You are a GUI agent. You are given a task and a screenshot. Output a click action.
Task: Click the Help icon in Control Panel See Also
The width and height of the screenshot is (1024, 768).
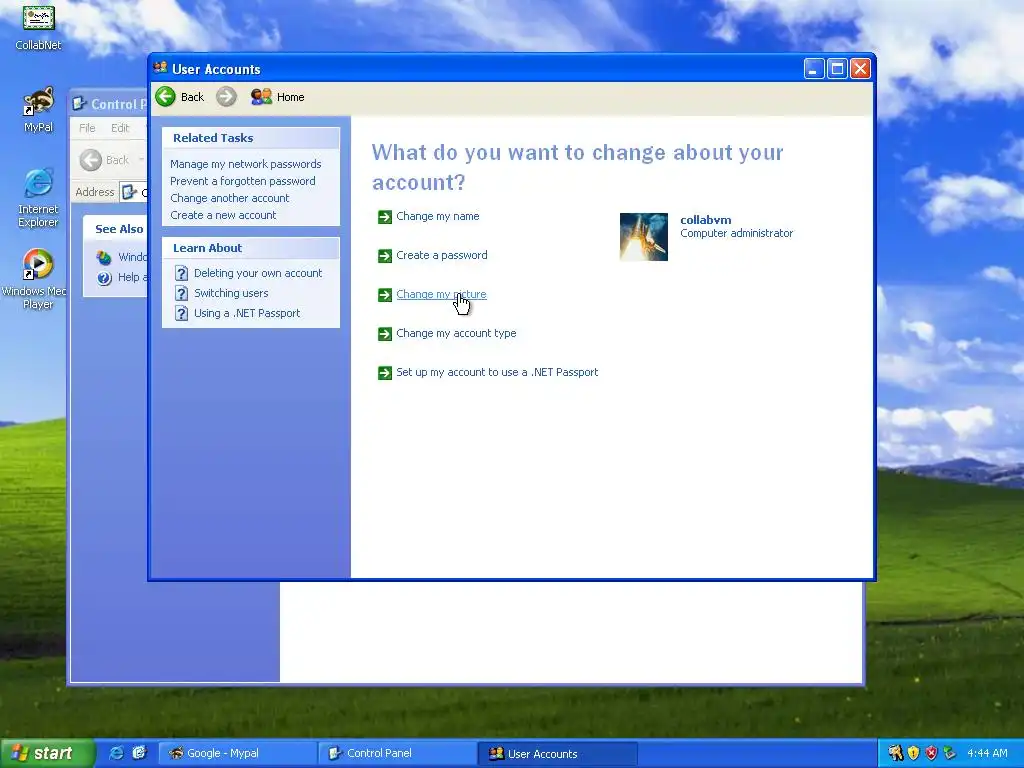coord(104,278)
